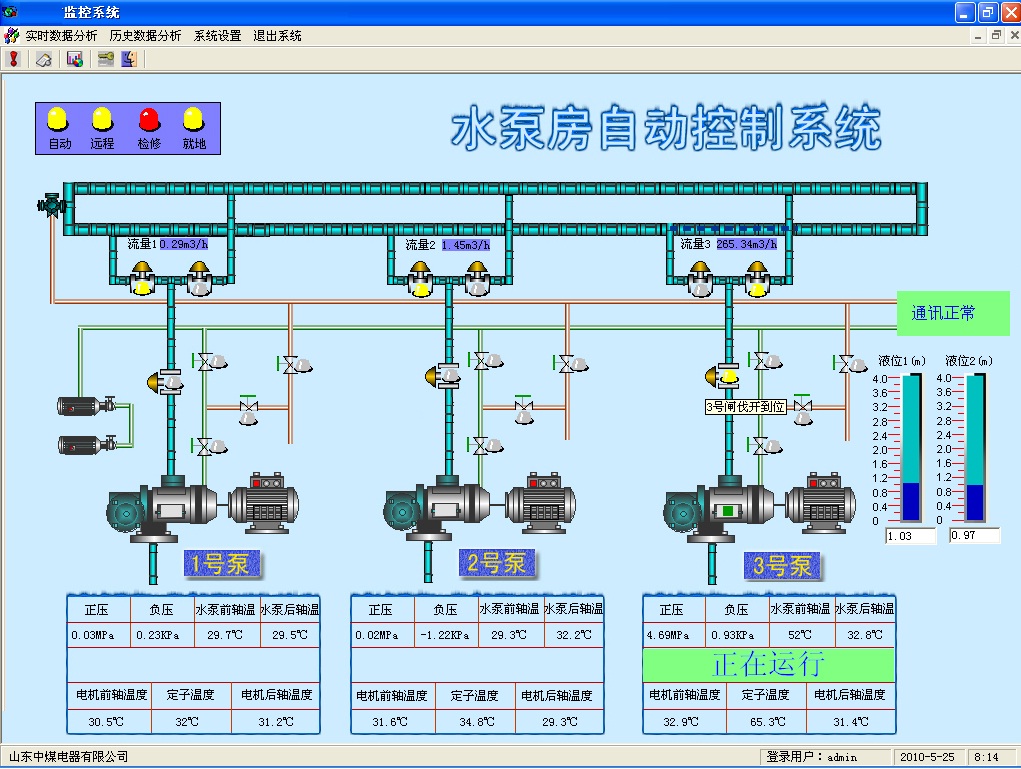Toggle the 自动 (auto) mode indicator lamp
The image size is (1021, 769).
click(59, 120)
